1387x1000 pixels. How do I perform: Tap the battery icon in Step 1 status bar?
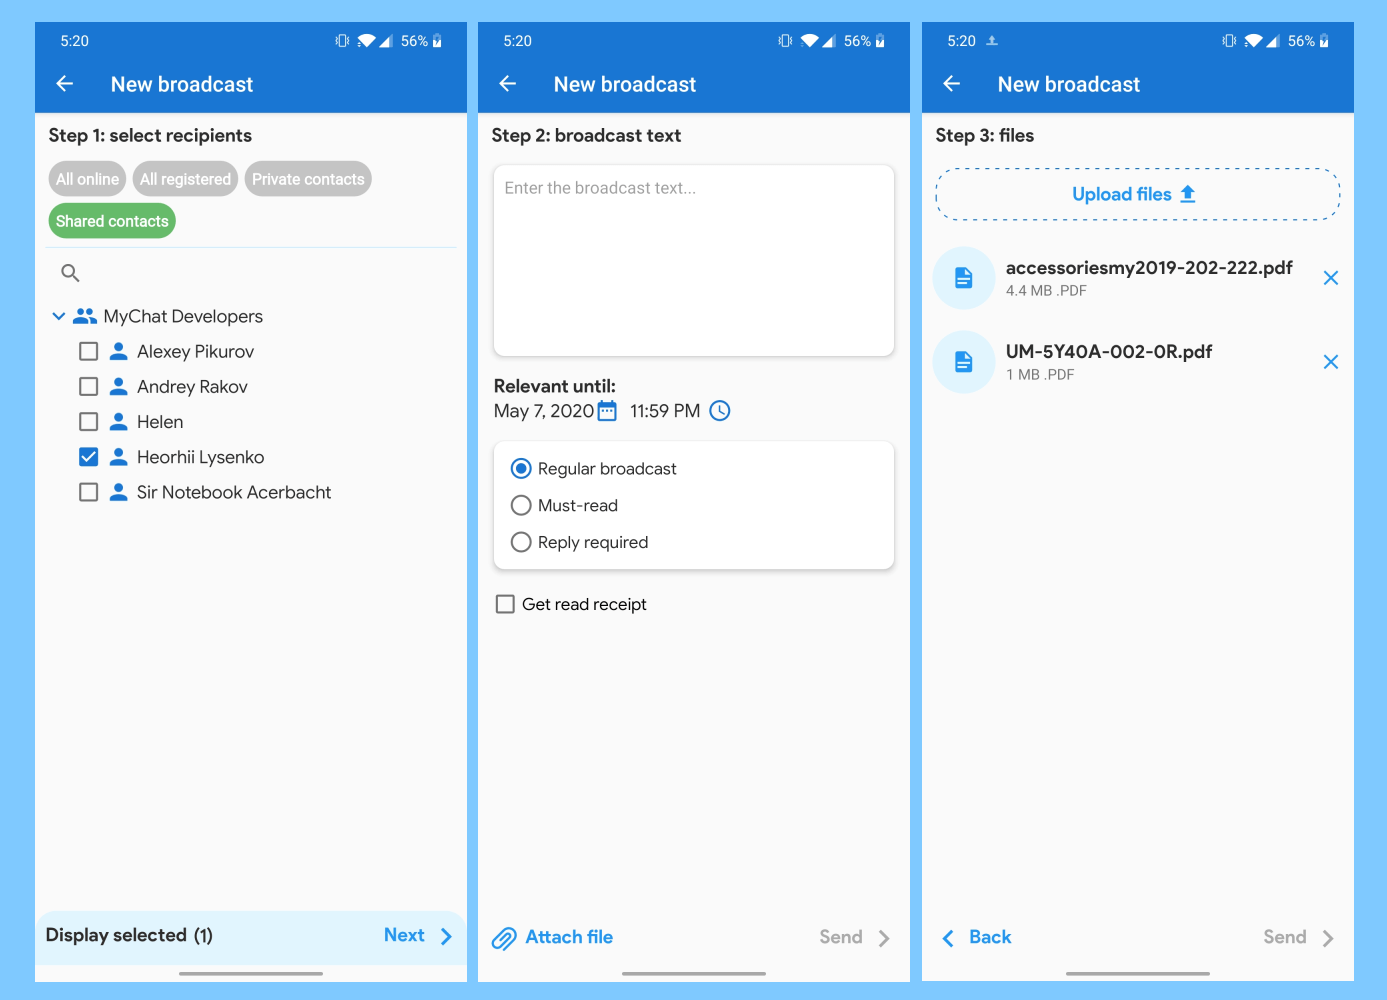pos(437,41)
